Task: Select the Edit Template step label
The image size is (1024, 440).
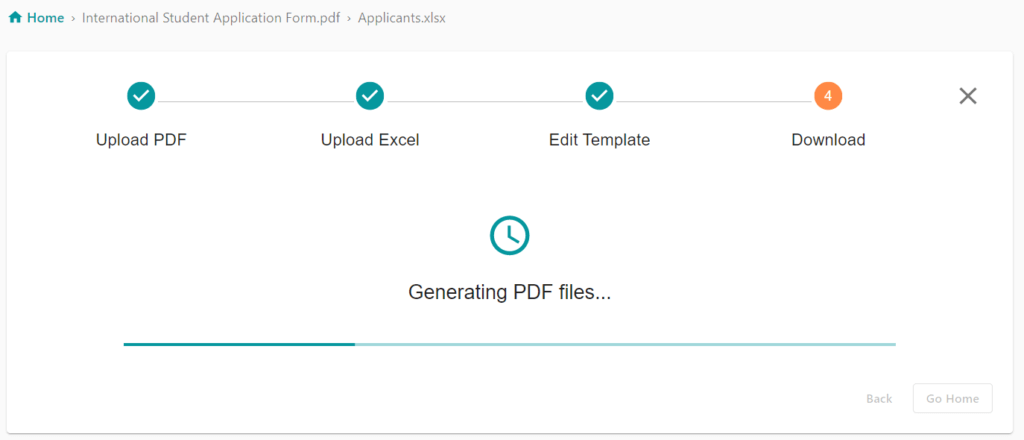Action: (599, 140)
